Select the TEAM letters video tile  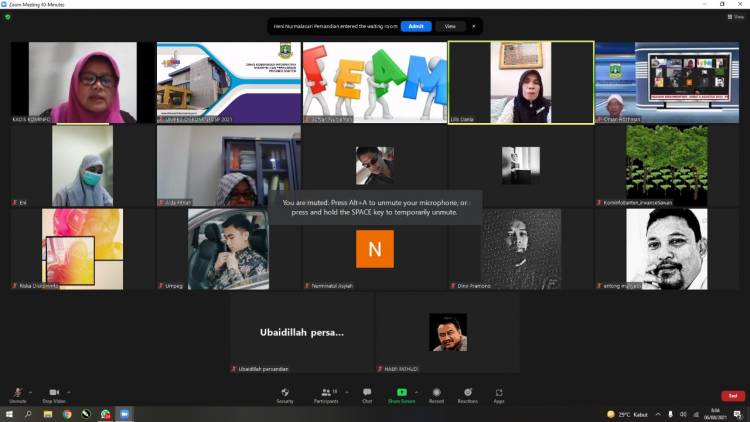point(375,82)
